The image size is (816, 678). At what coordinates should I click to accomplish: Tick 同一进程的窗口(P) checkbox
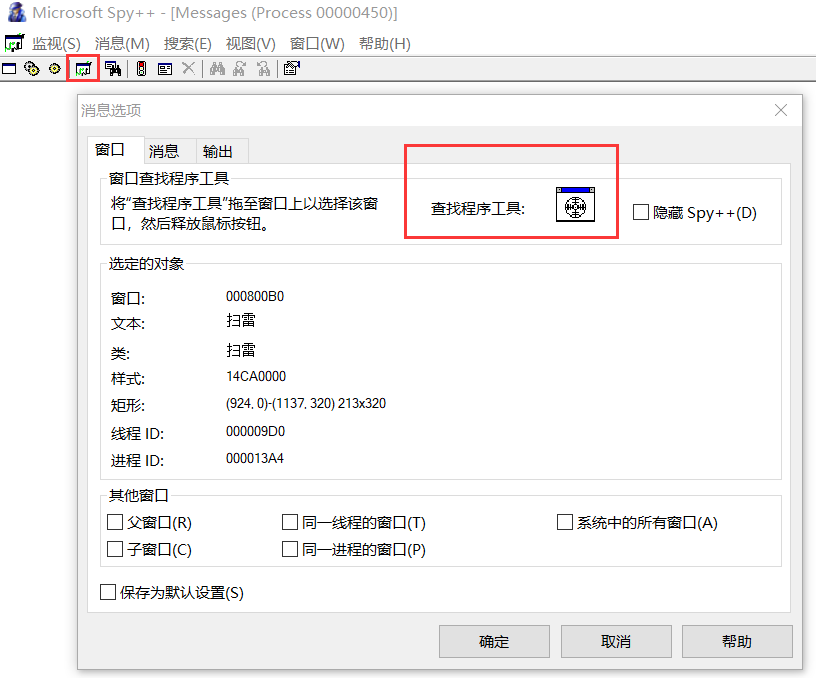click(x=290, y=549)
